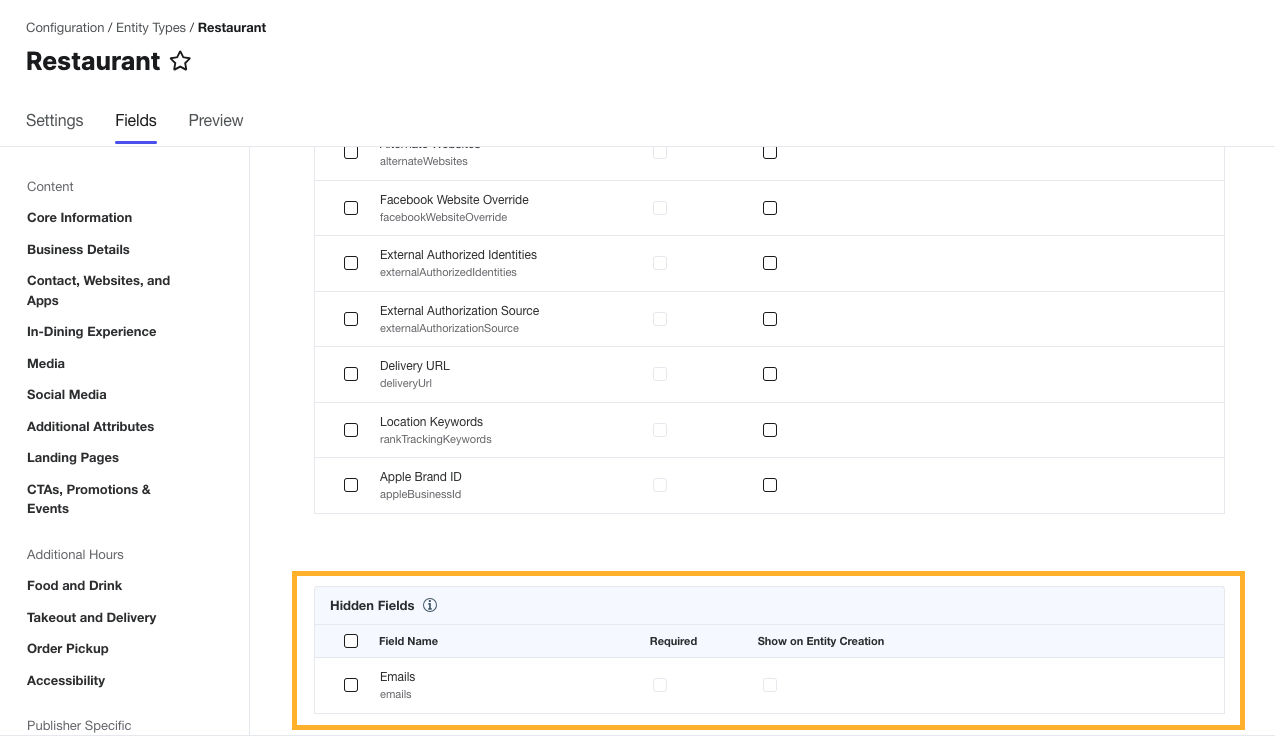
Task: Star the Restaurant entity type as favorite
Action: click(180, 62)
